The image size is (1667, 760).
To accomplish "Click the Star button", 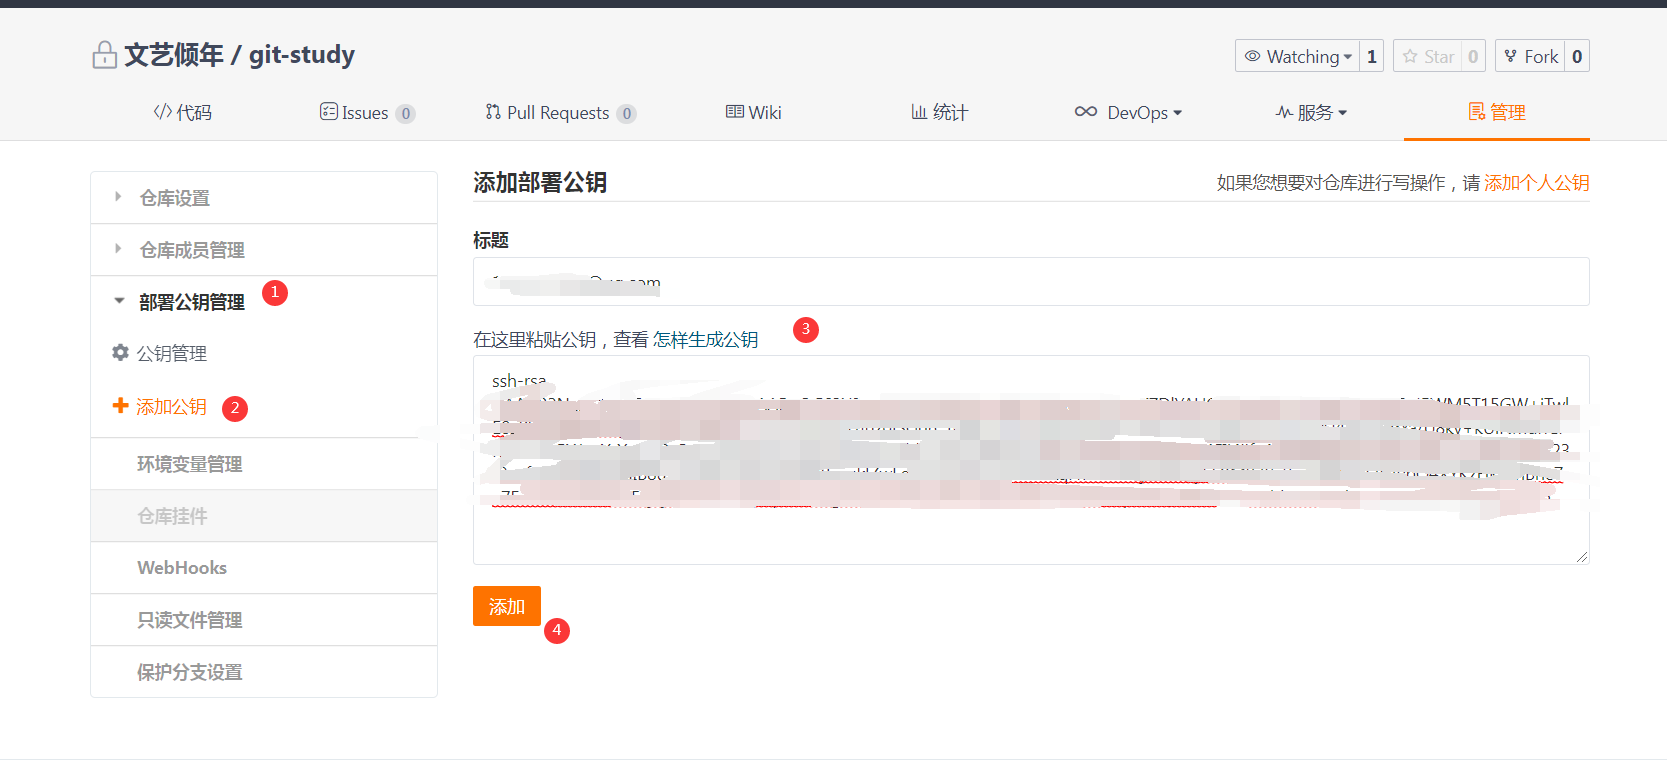I will point(1428,56).
